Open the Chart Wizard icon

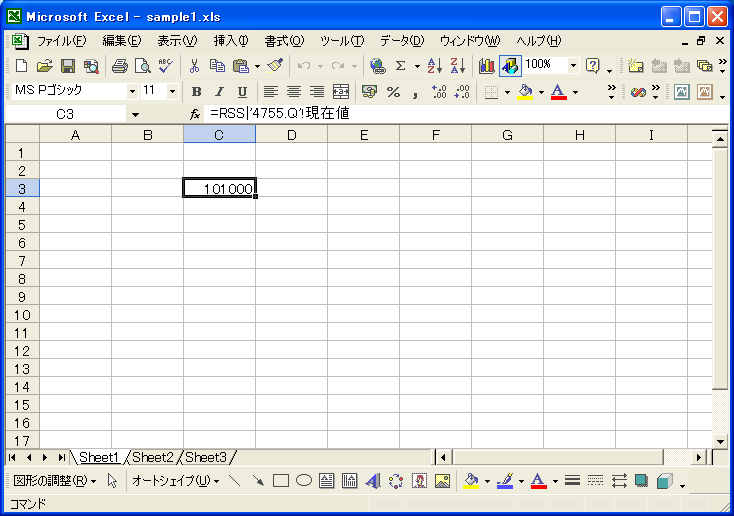coord(487,66)
